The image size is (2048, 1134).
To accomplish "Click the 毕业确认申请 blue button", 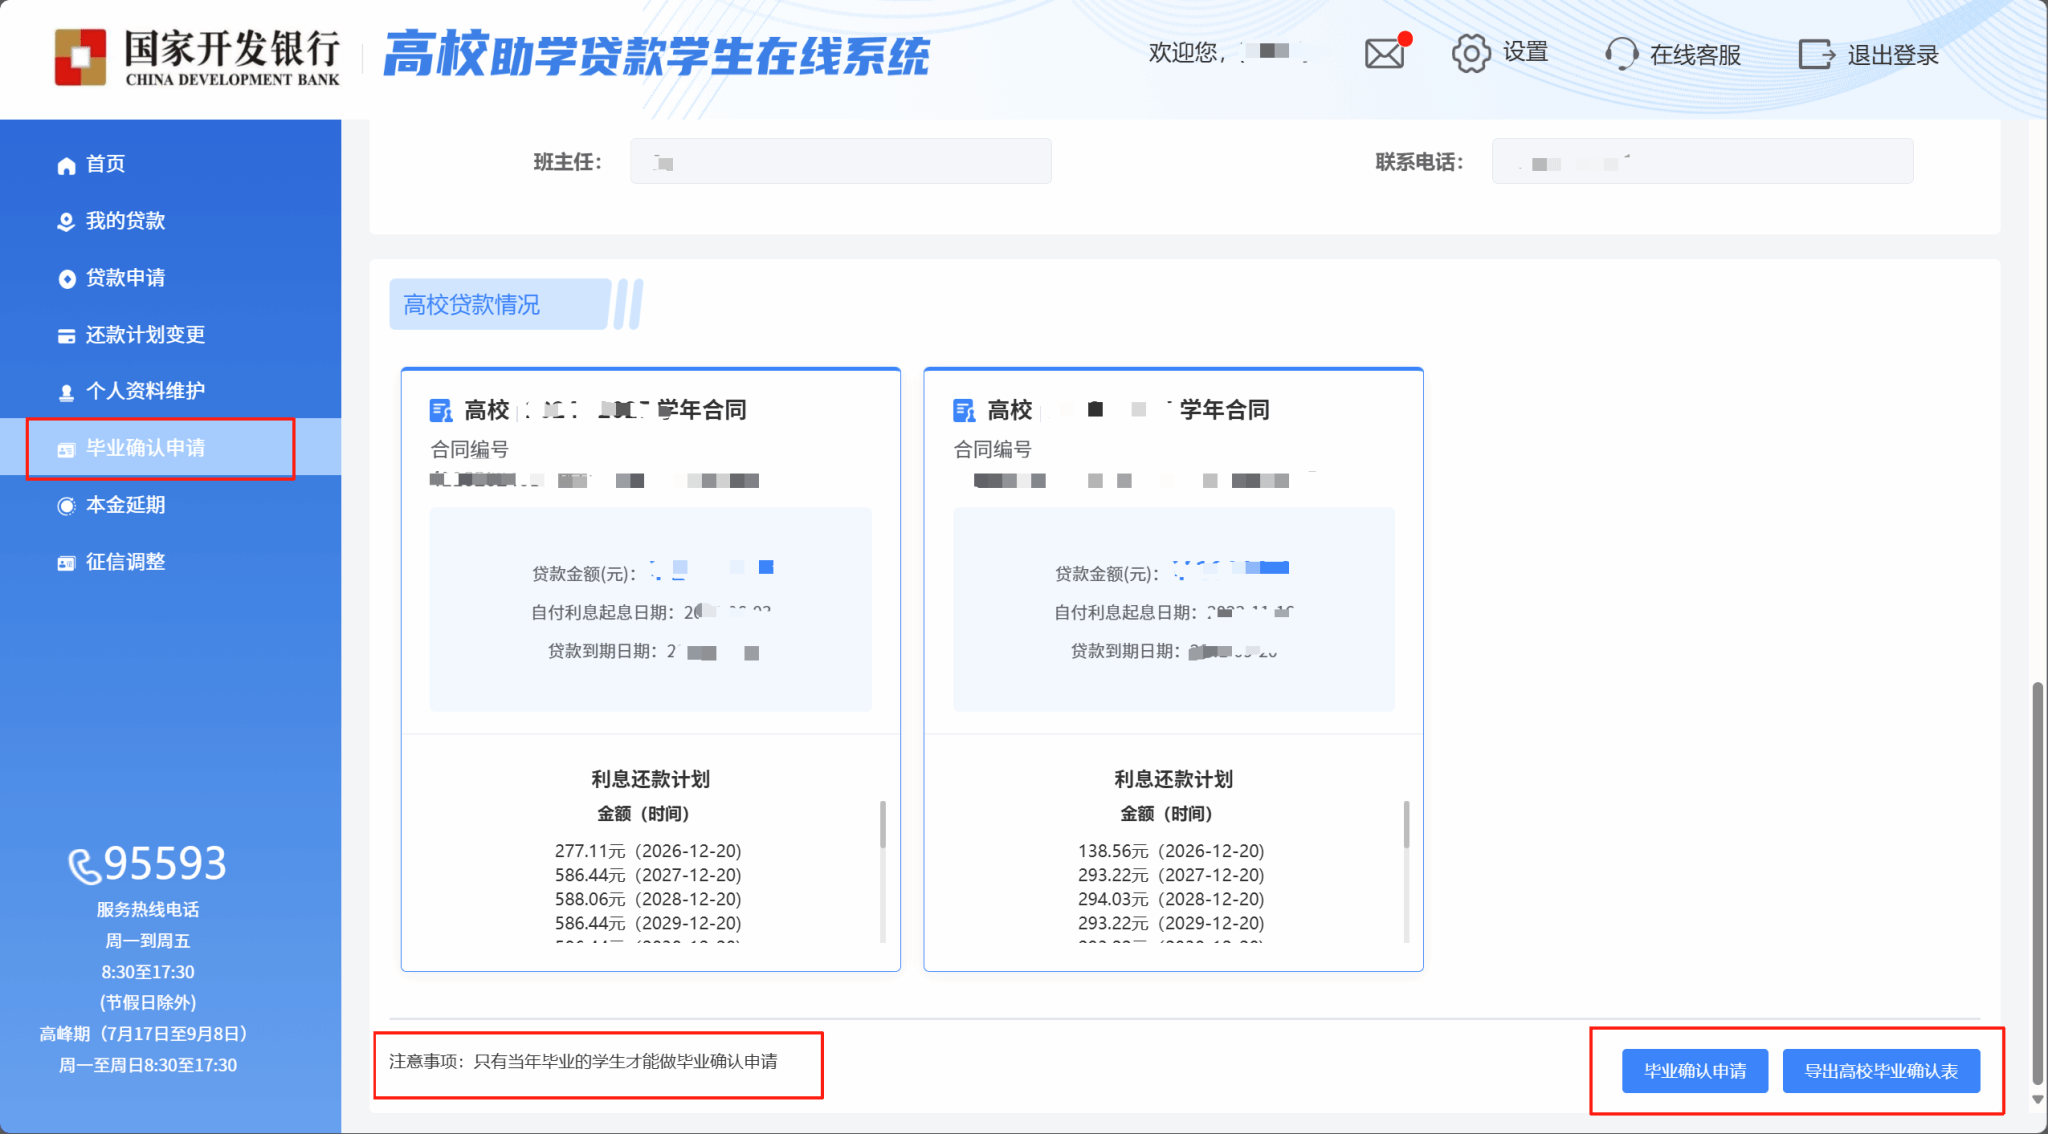I will click(1694, 1071).
